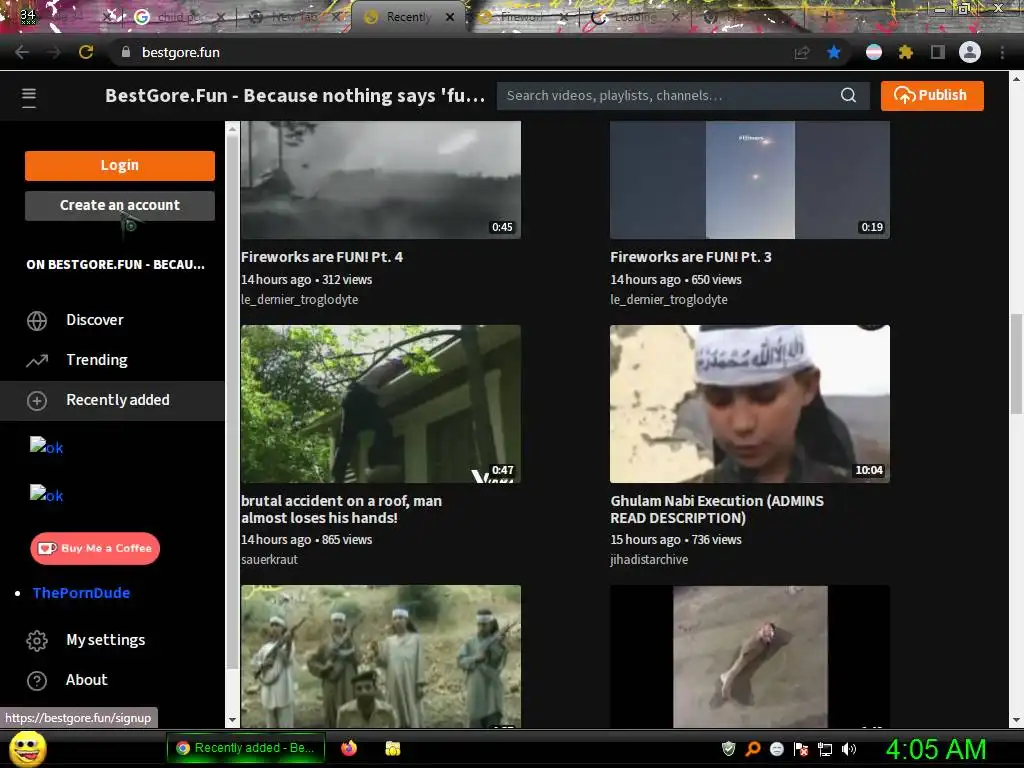Click the network tray icon

pyautogui.click(x=825, y=748)
